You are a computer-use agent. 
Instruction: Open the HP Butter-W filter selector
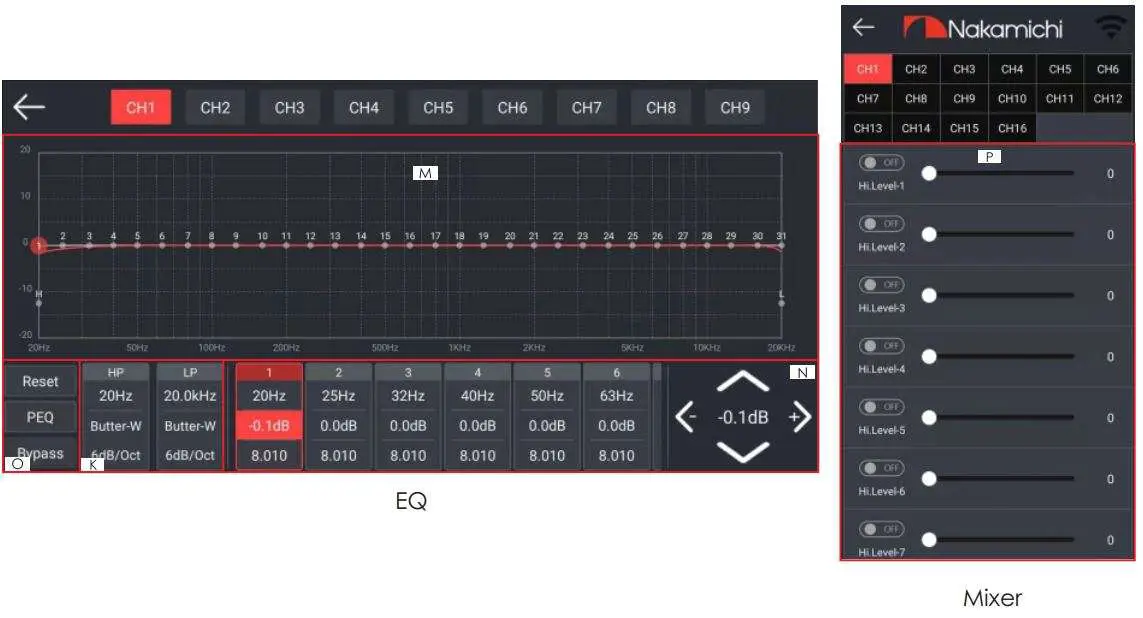point(115,424)
